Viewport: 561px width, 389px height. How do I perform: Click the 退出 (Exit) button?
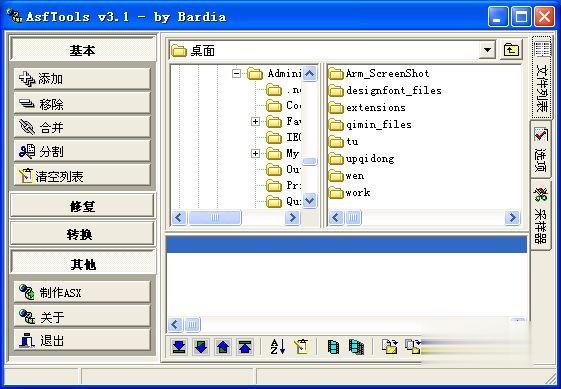(x=82, y=340)
